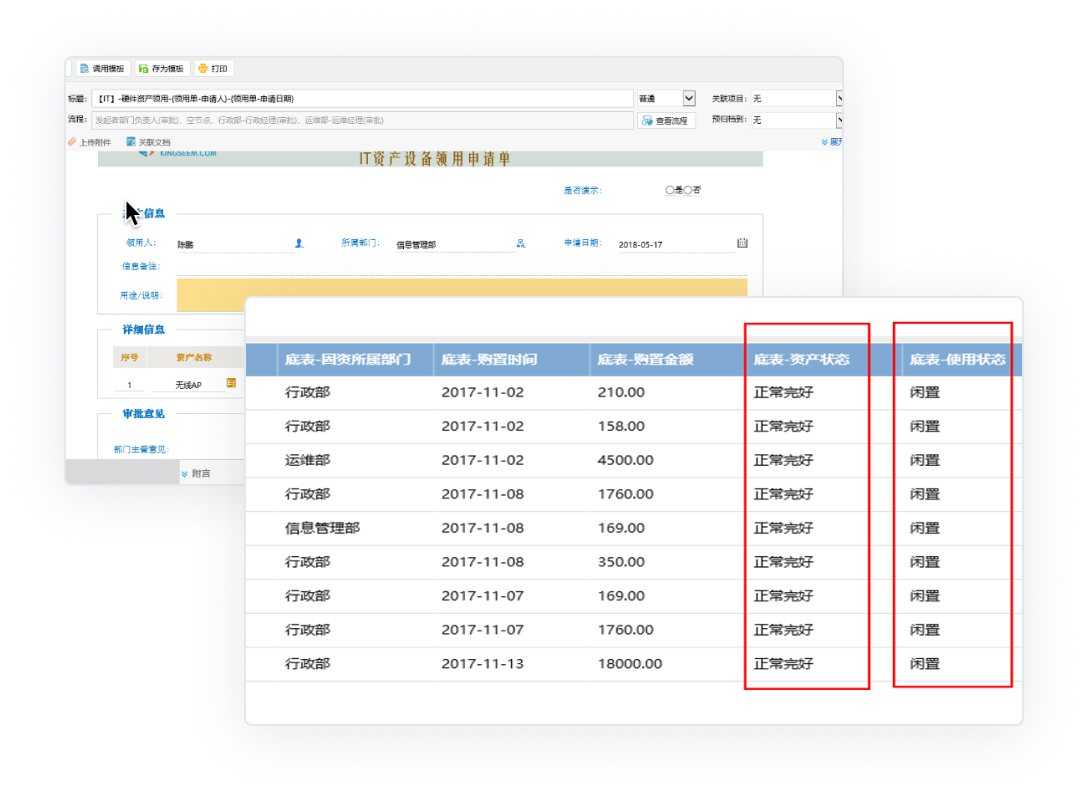Screen dimensions: 1088x798
Task: Open the 预归档到 dropdown
Action: pyautogui.click(x=797, y=120)
